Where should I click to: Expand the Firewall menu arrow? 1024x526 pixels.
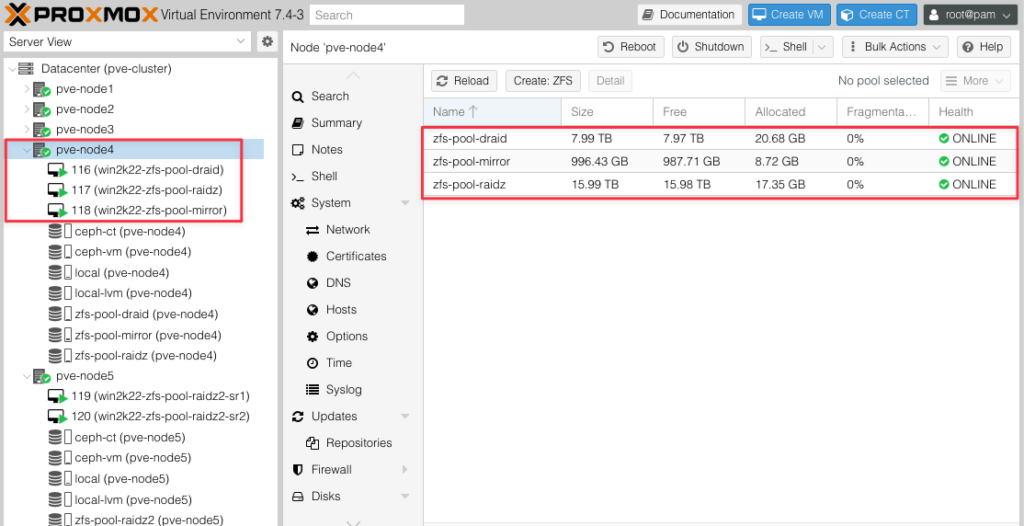[405, 470]
